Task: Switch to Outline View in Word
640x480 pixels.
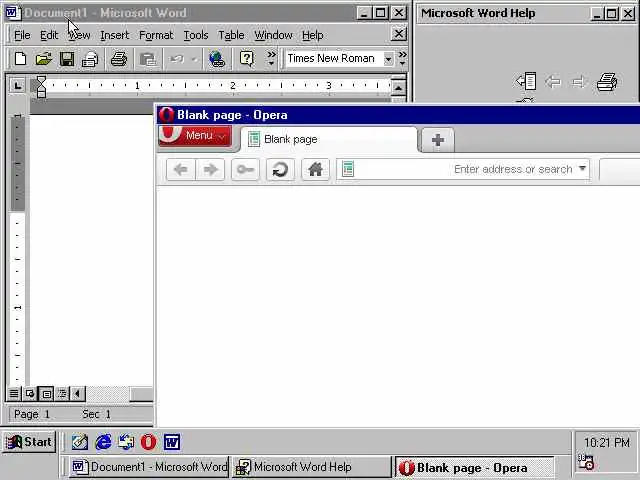Action: 62,393
